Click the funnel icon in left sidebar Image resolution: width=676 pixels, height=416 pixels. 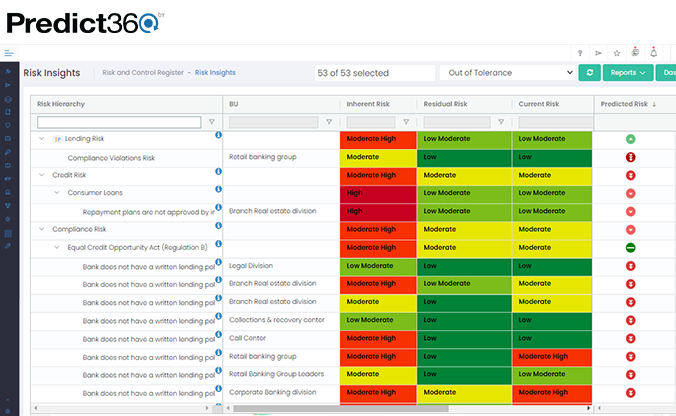[8, 206]
